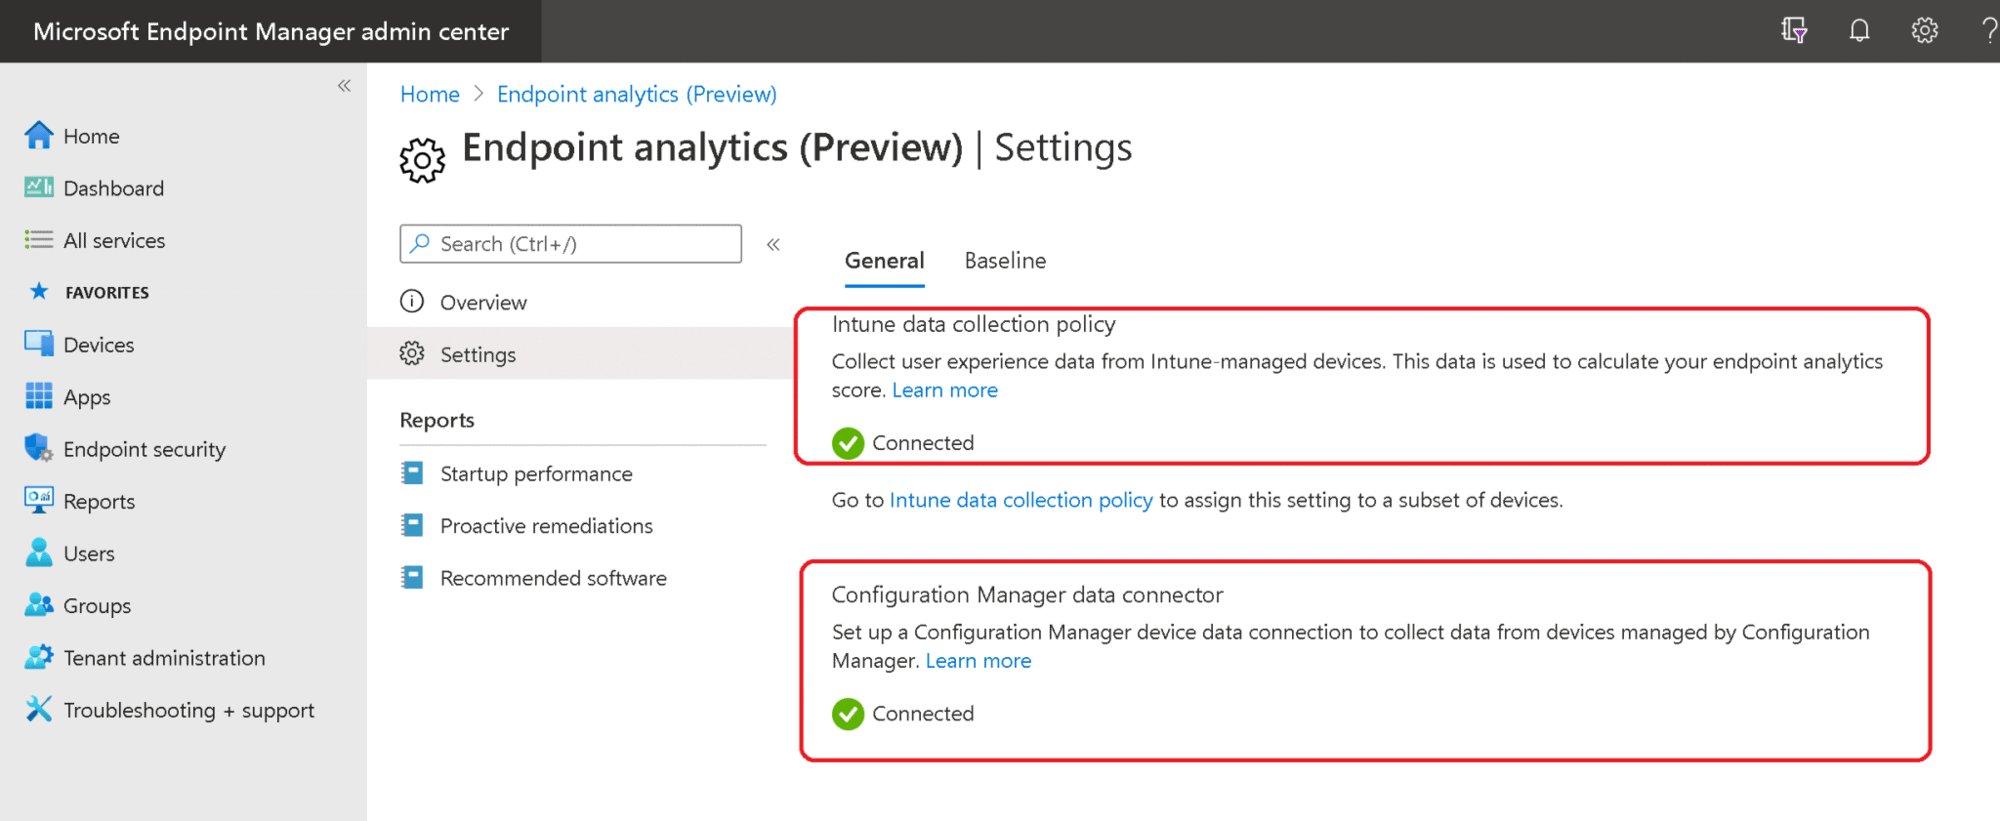Click the Configuration Manager data connector heading

(1027, 595)
